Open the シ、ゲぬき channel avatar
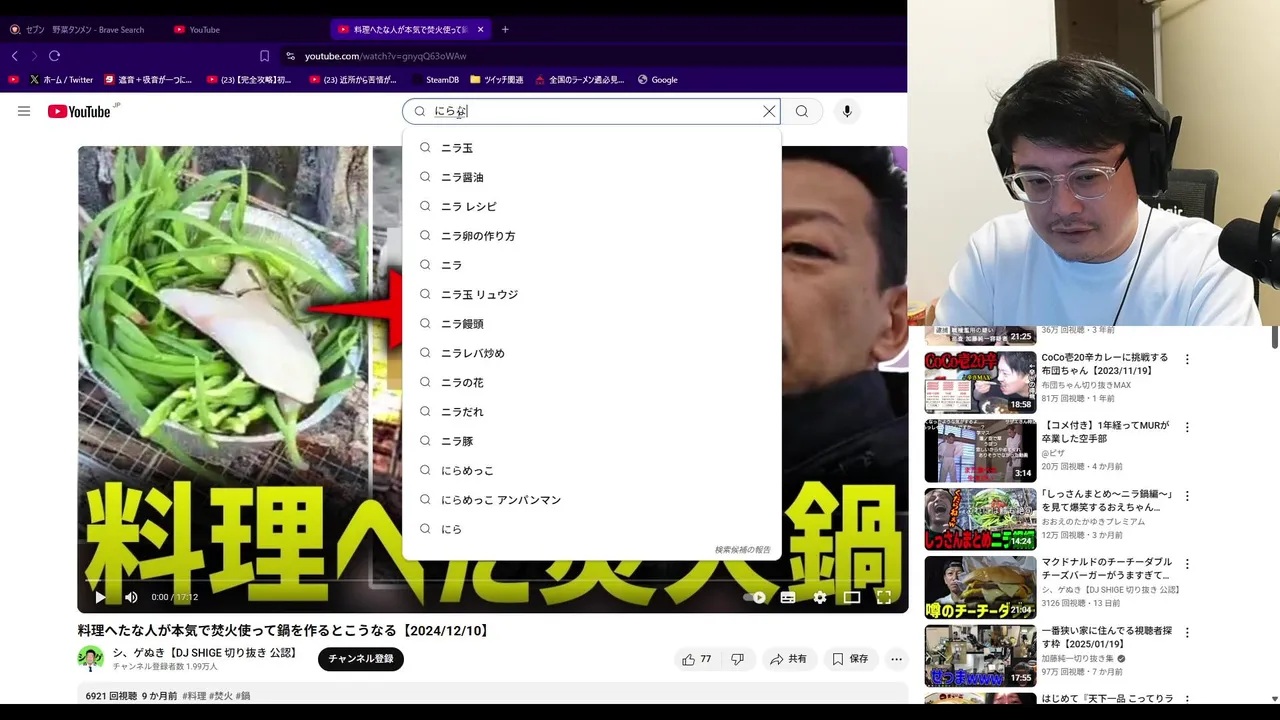Screen dimensions: 1280x720 tap(91, 658)
